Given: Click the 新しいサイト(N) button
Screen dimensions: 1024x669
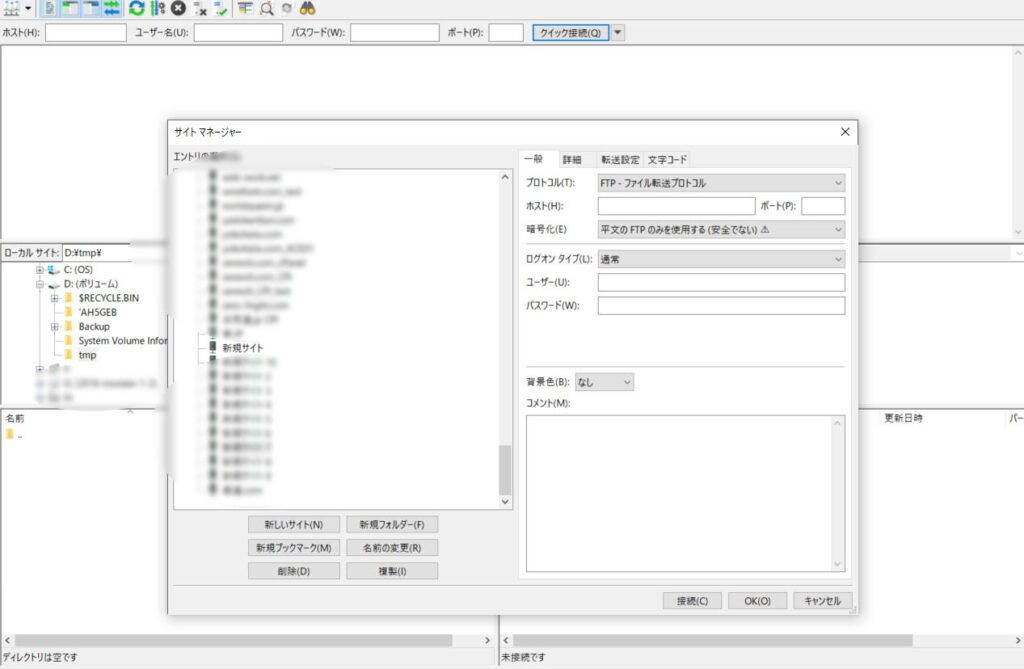Looking at the screenshot, I should pyautogui.click(x=294, y=525).
